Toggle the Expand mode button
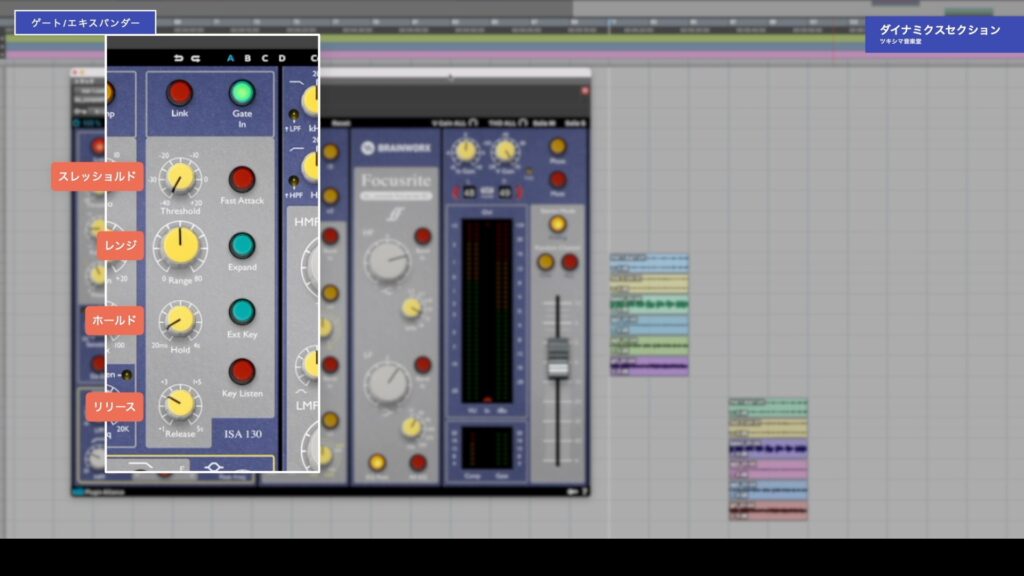Viewport: 1024px width, 576px height. click(x=242, y=246)
